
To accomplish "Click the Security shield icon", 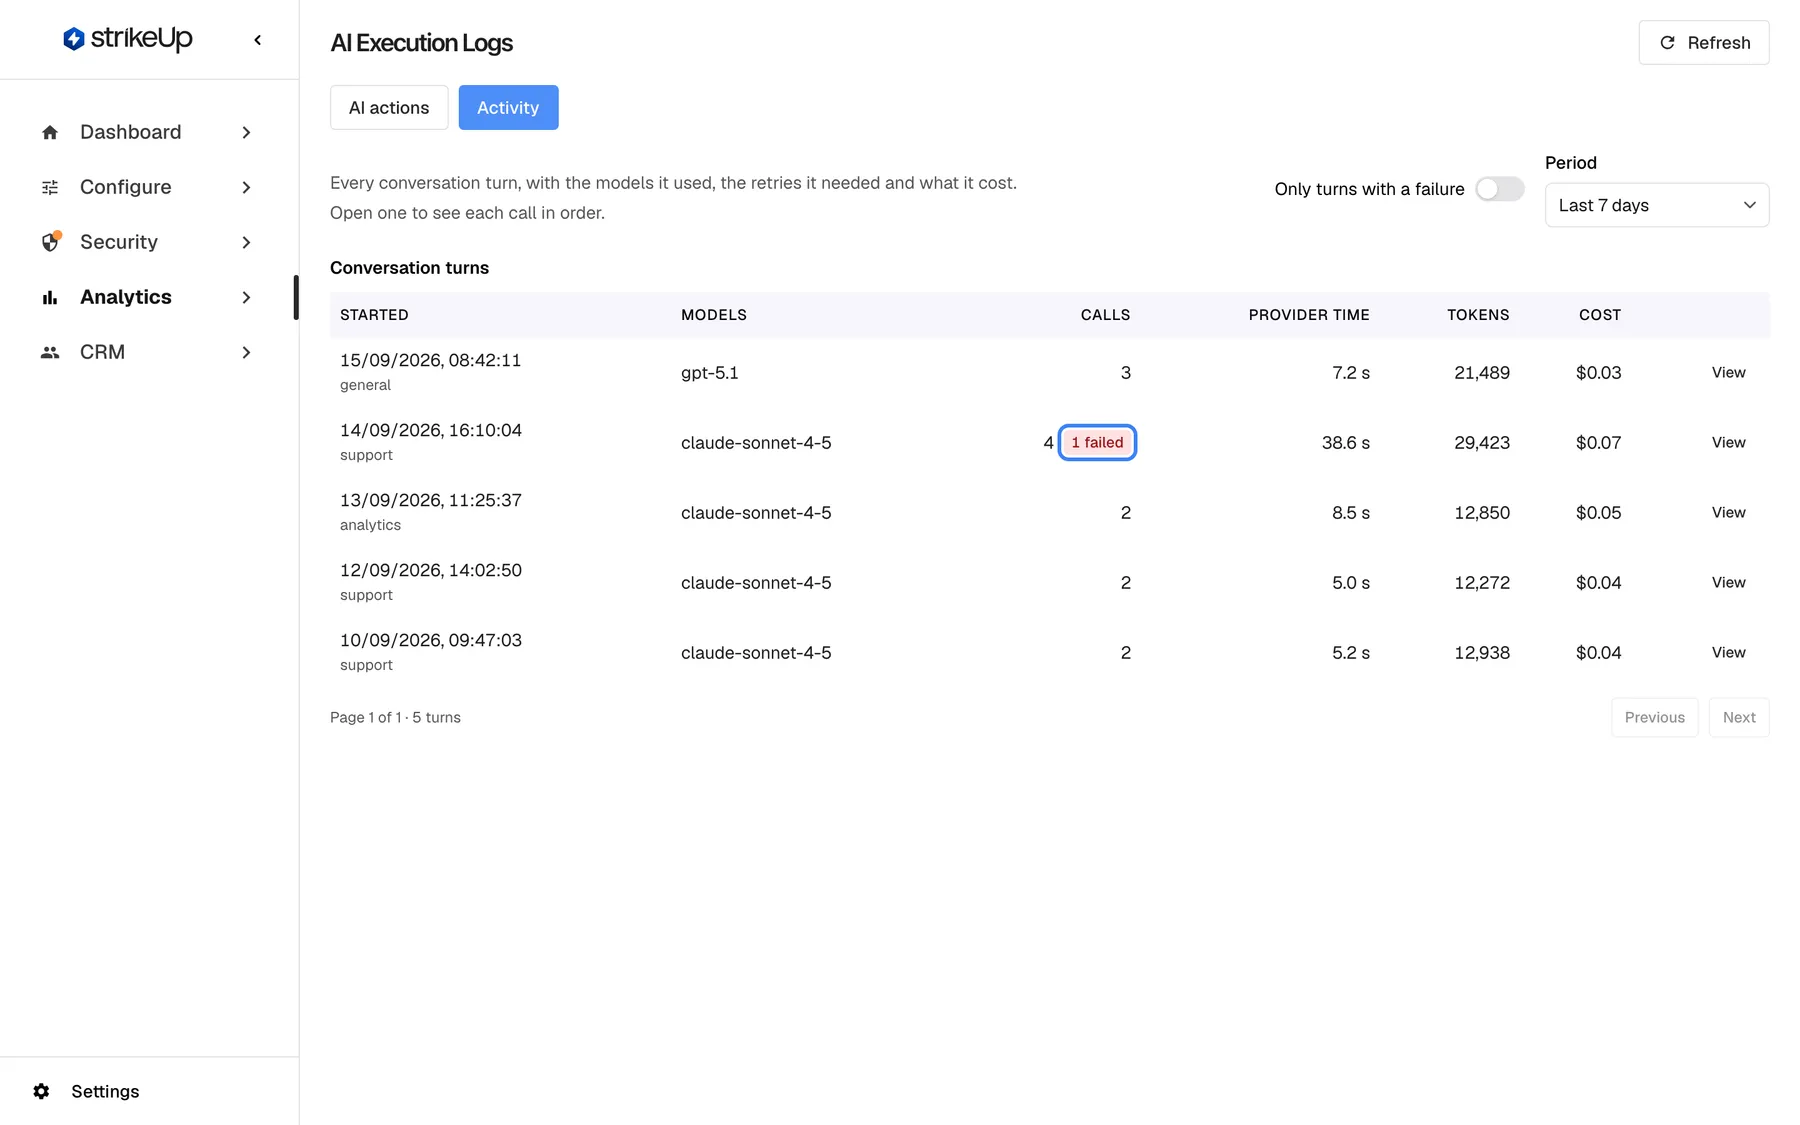I will pos(50,242).
